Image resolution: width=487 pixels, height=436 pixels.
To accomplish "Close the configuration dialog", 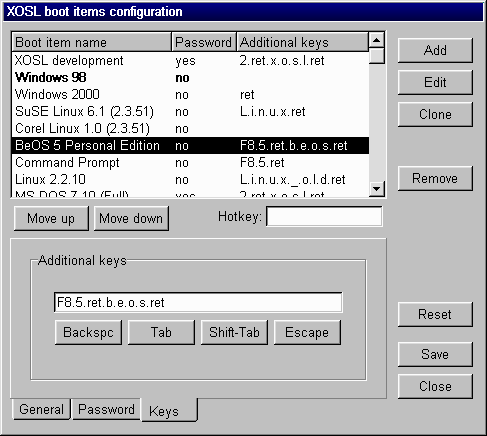I will tap(435, 386).
